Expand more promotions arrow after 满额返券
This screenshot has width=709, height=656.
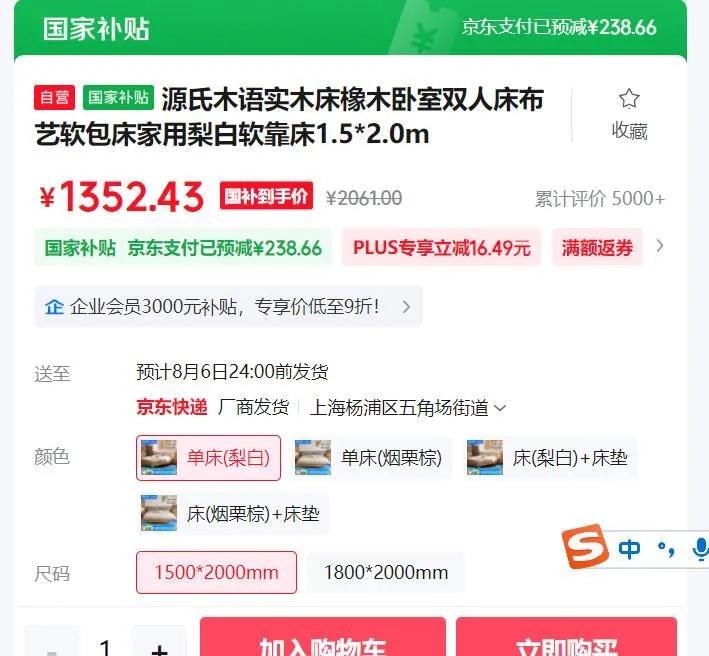[660, 246]
